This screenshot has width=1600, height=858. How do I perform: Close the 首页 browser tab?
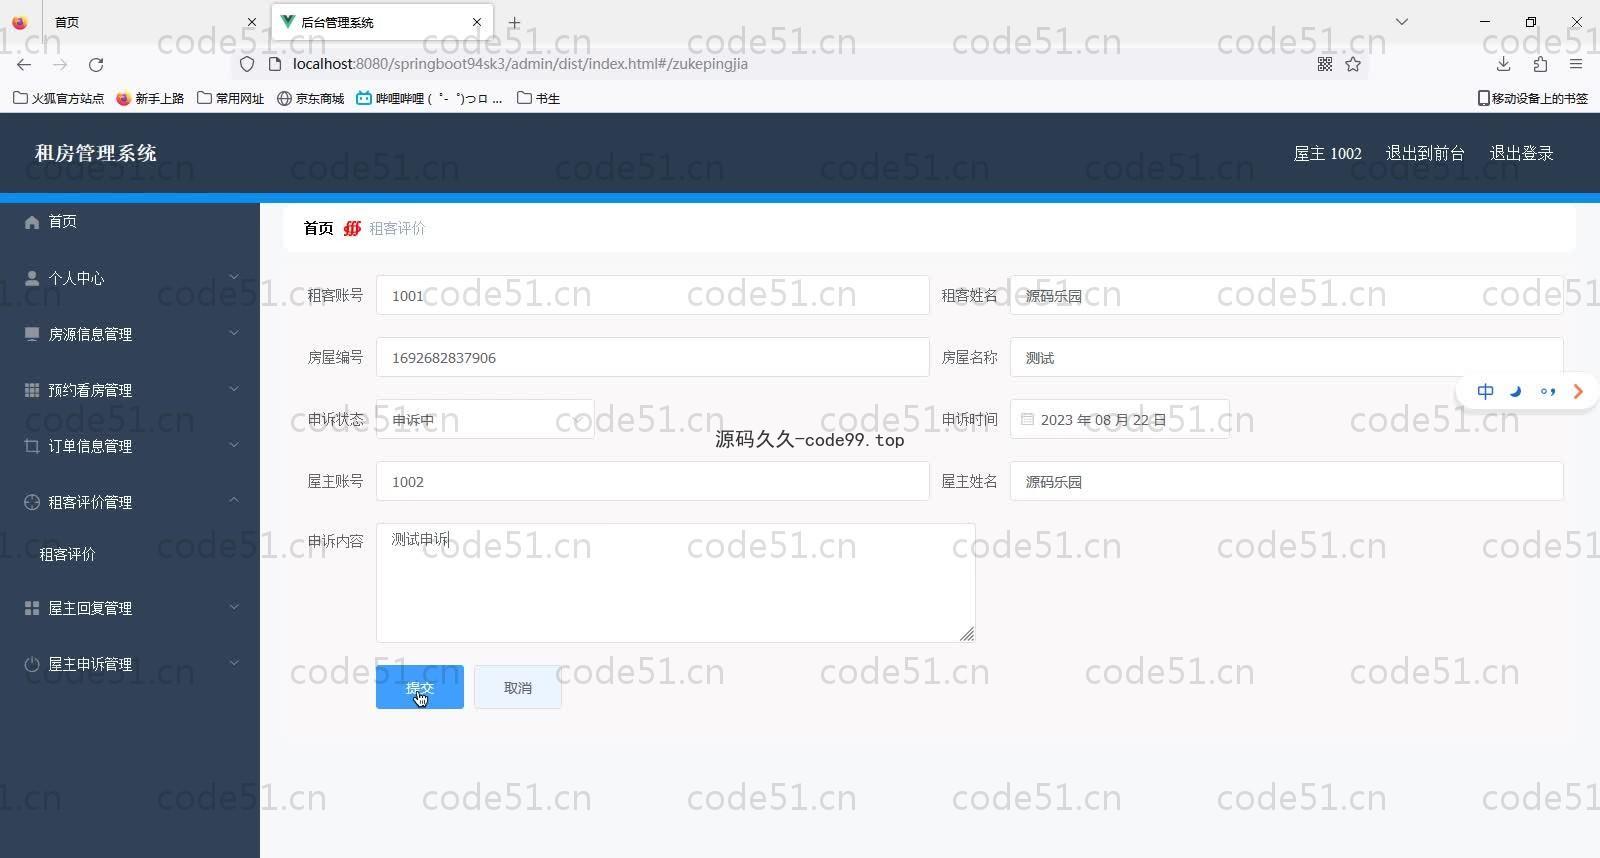tap(251, 22)
